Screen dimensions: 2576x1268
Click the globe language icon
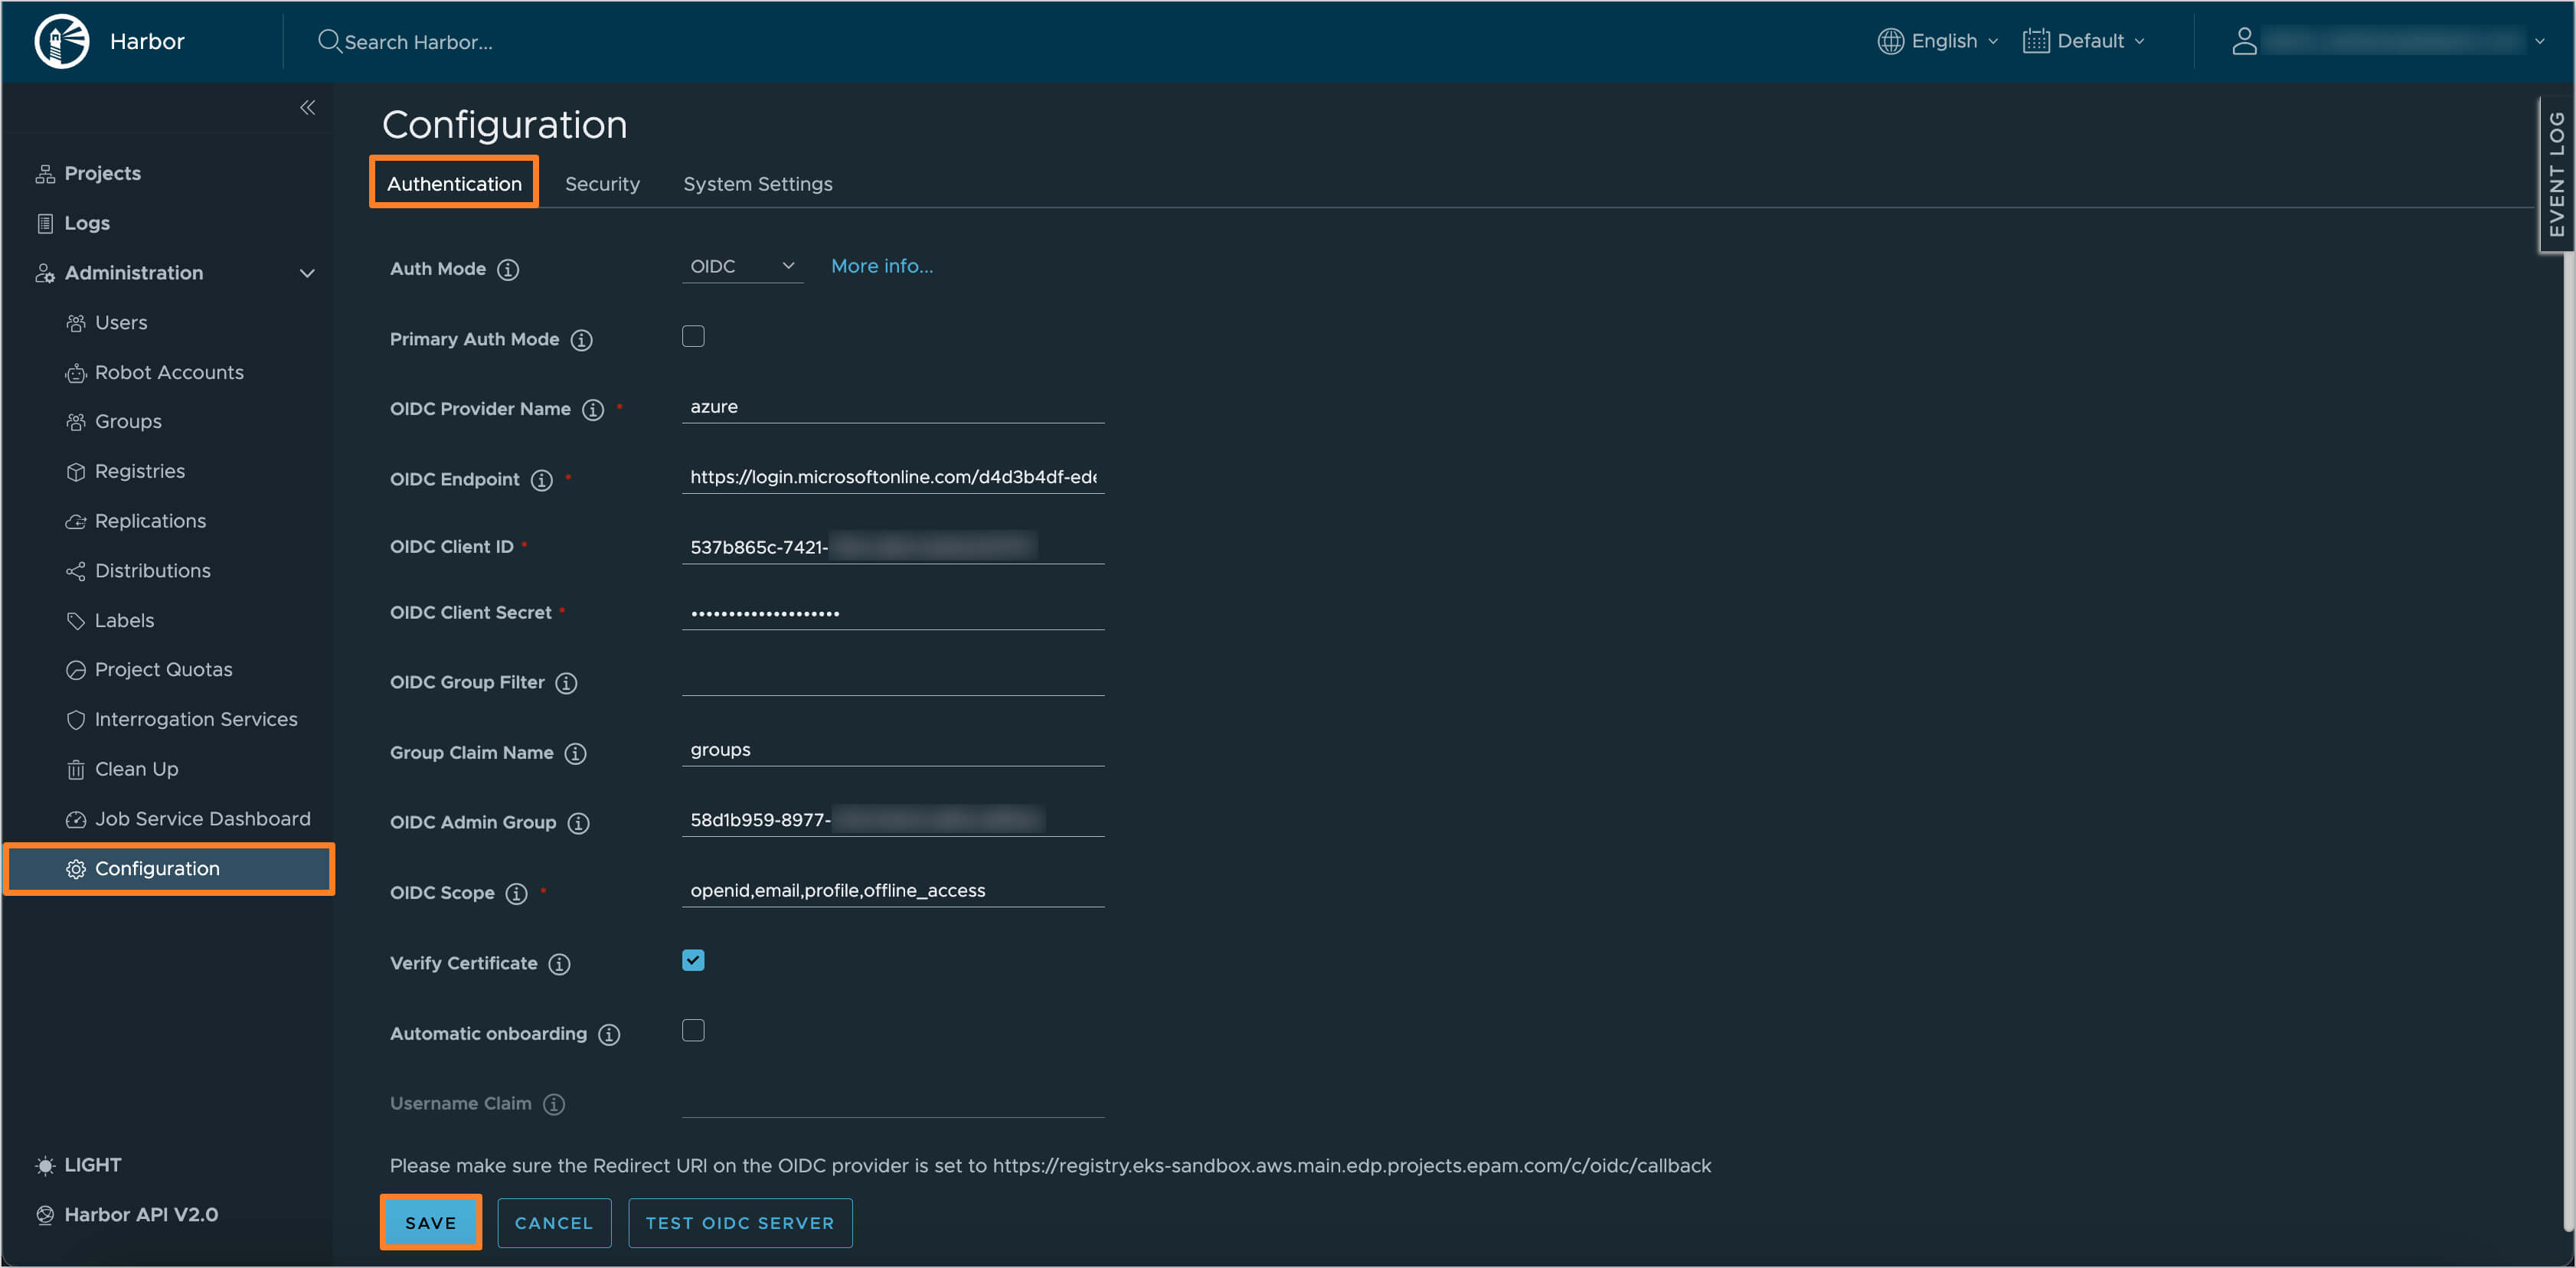tap(1890, 41)
